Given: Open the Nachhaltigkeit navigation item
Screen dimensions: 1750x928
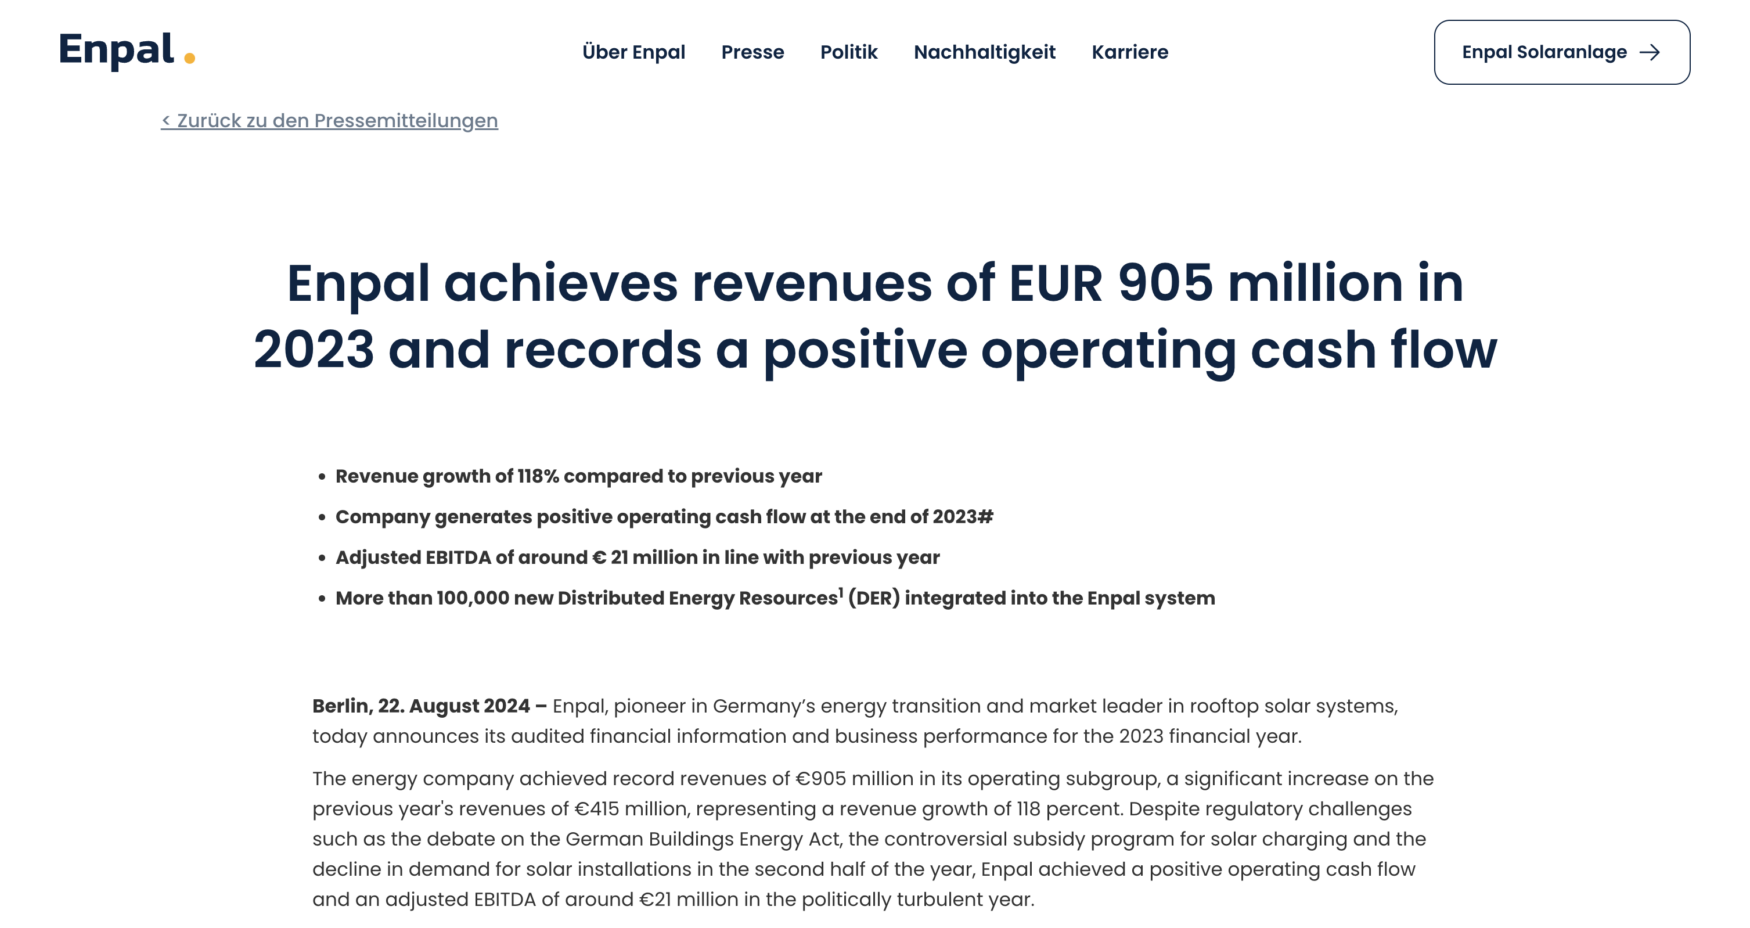Looking at the screenshot, I should [984, 52].
